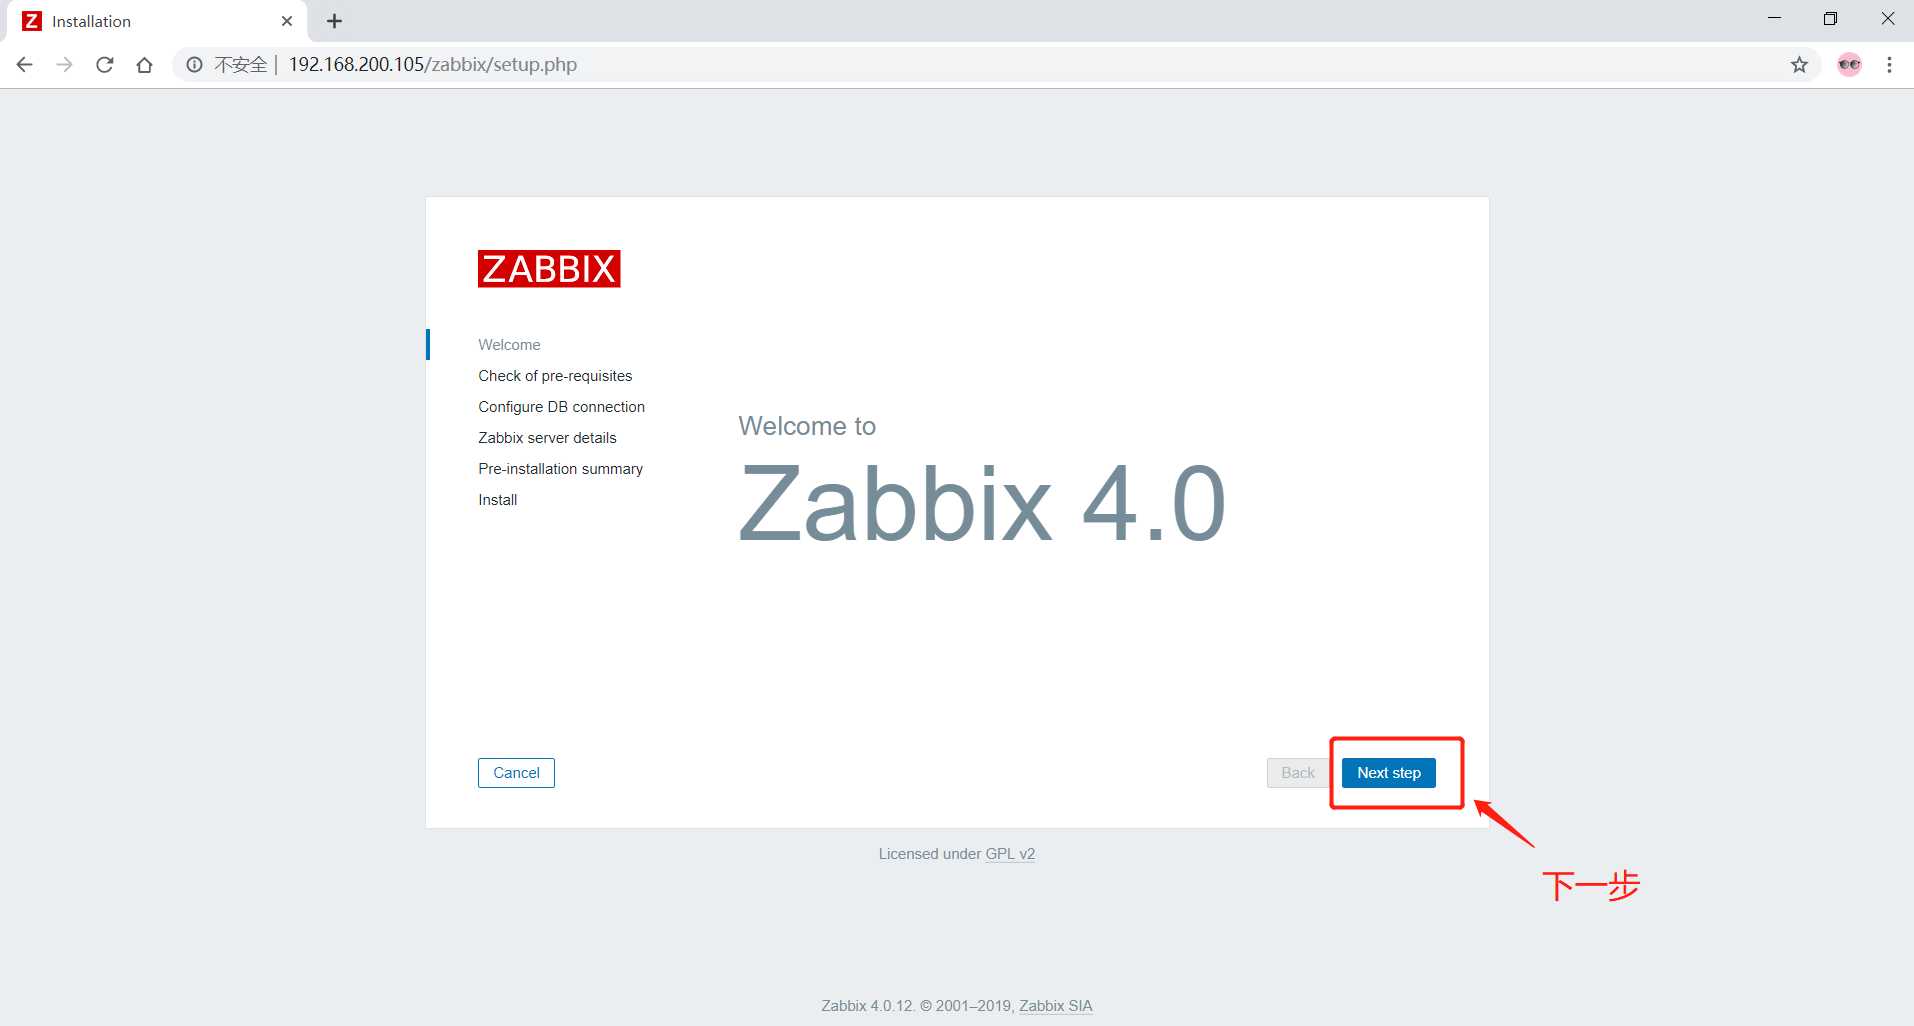Click the address bar URL
1914x1026 pixels.
[x=433, y=65]
